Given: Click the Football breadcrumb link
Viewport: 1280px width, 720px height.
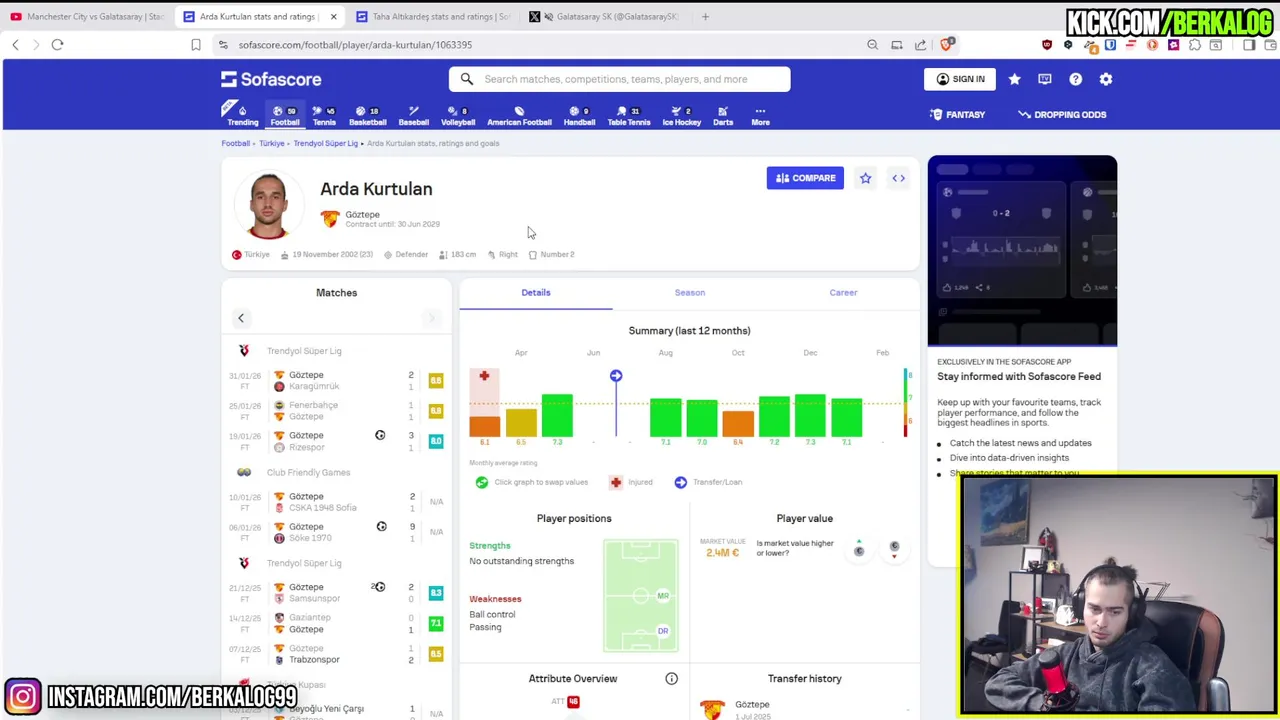Looking at the screenshot, I should [x=235, y=143].
